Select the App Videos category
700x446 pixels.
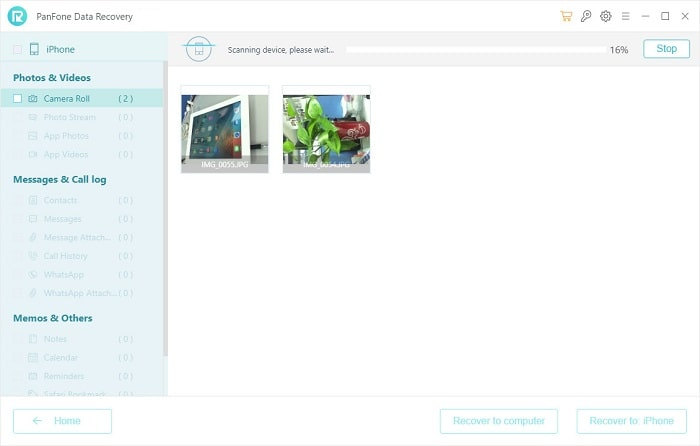[82, 154]
